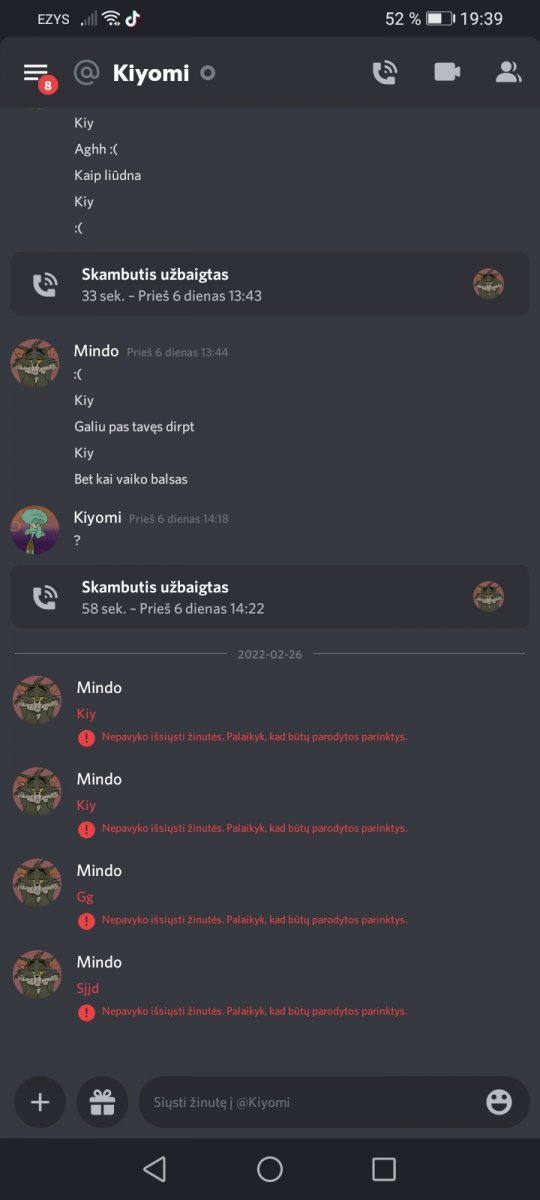The width and height of the screenshot is (540, 1200).
Task: Tap the Android home circle button
Action: (x=270, y=1169)
